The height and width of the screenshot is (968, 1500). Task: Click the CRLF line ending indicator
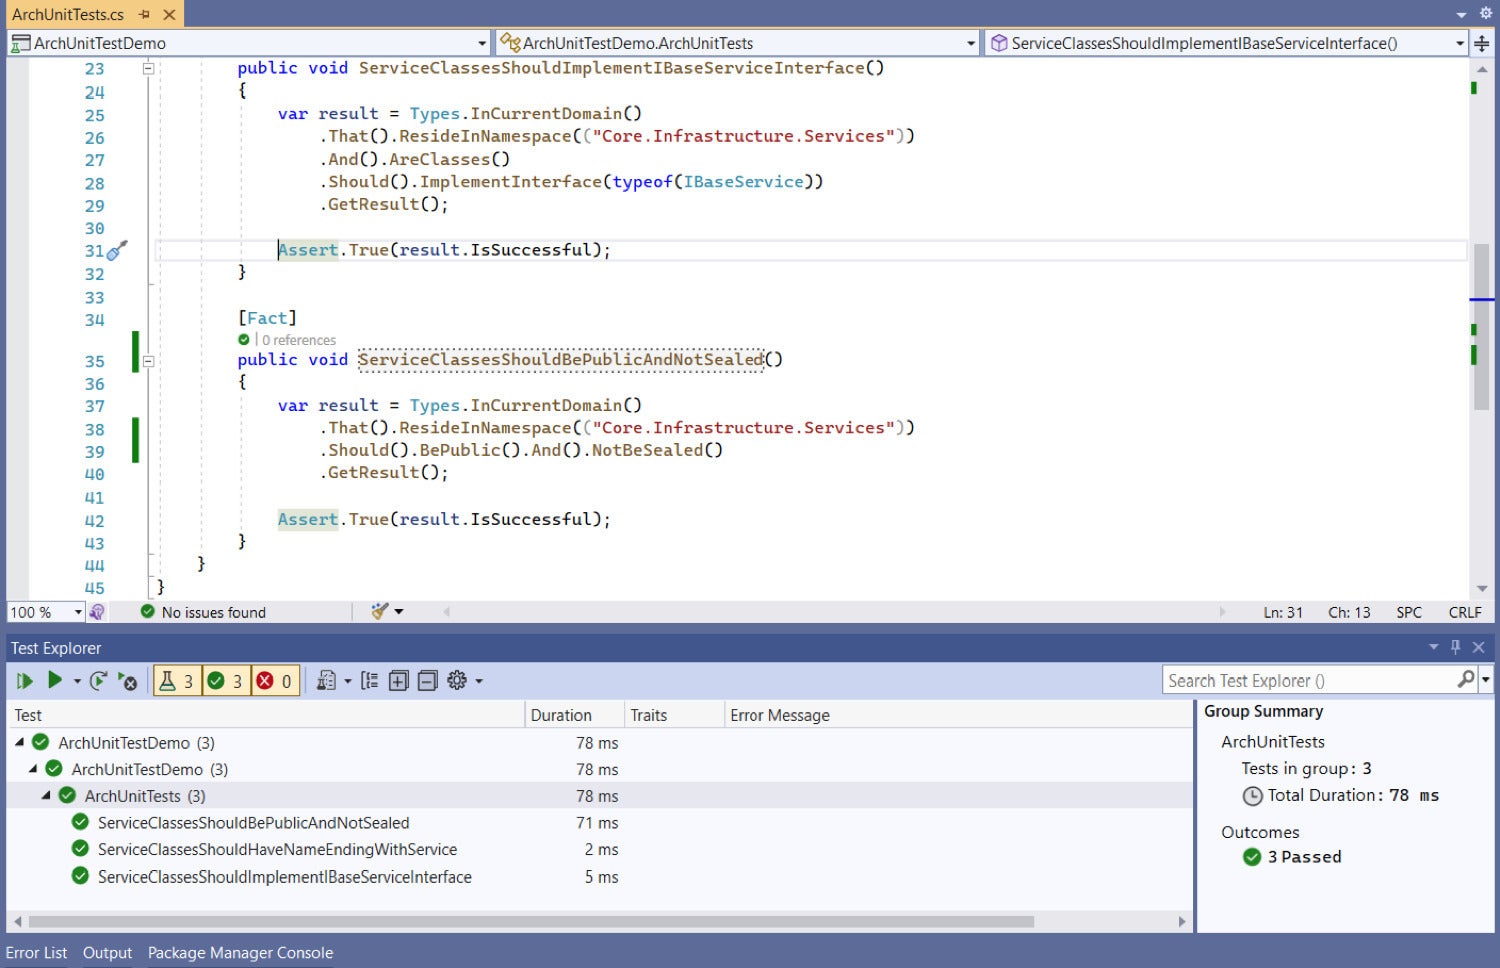[1465, 612]
